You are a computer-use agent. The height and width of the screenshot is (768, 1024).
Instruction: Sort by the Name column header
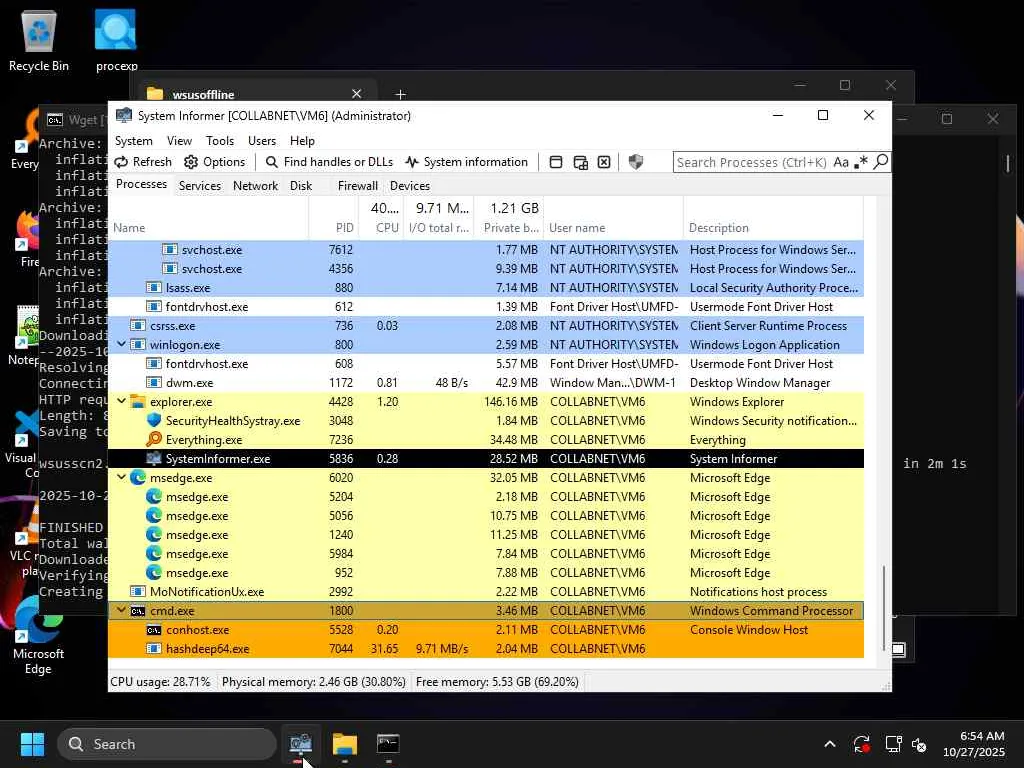click(208, 228)
